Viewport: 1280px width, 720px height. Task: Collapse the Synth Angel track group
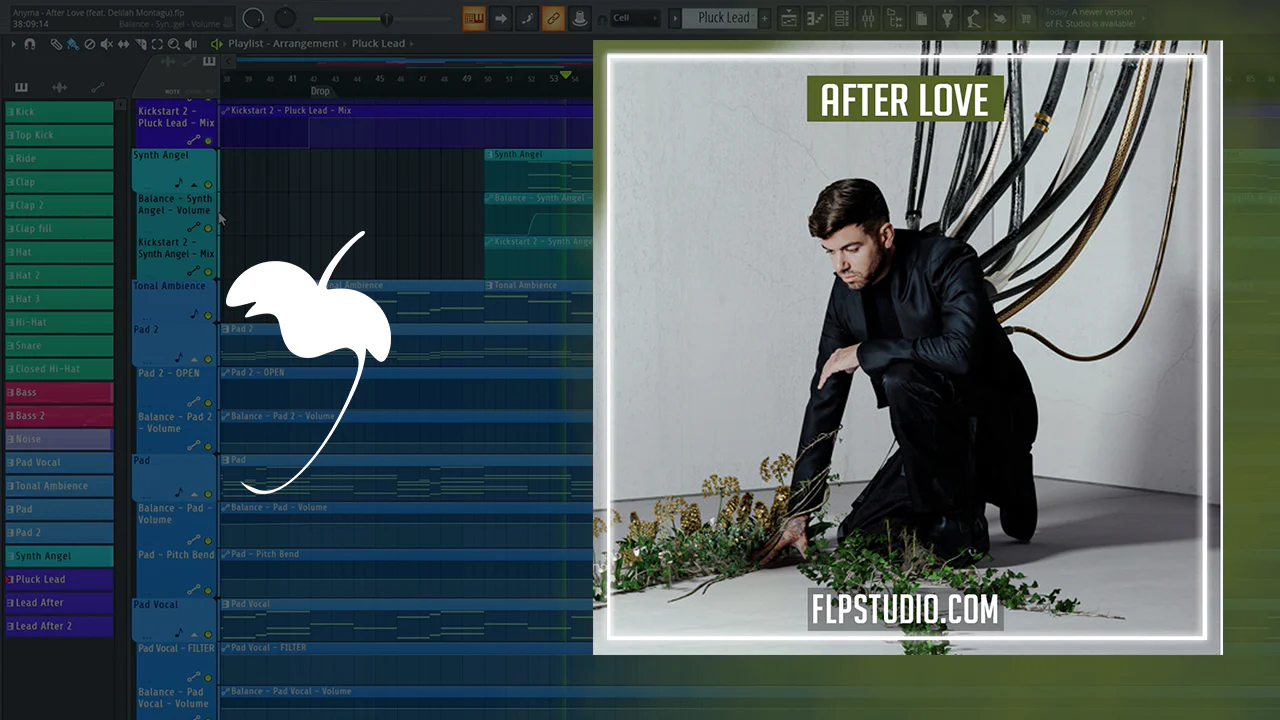pos(194,184)
